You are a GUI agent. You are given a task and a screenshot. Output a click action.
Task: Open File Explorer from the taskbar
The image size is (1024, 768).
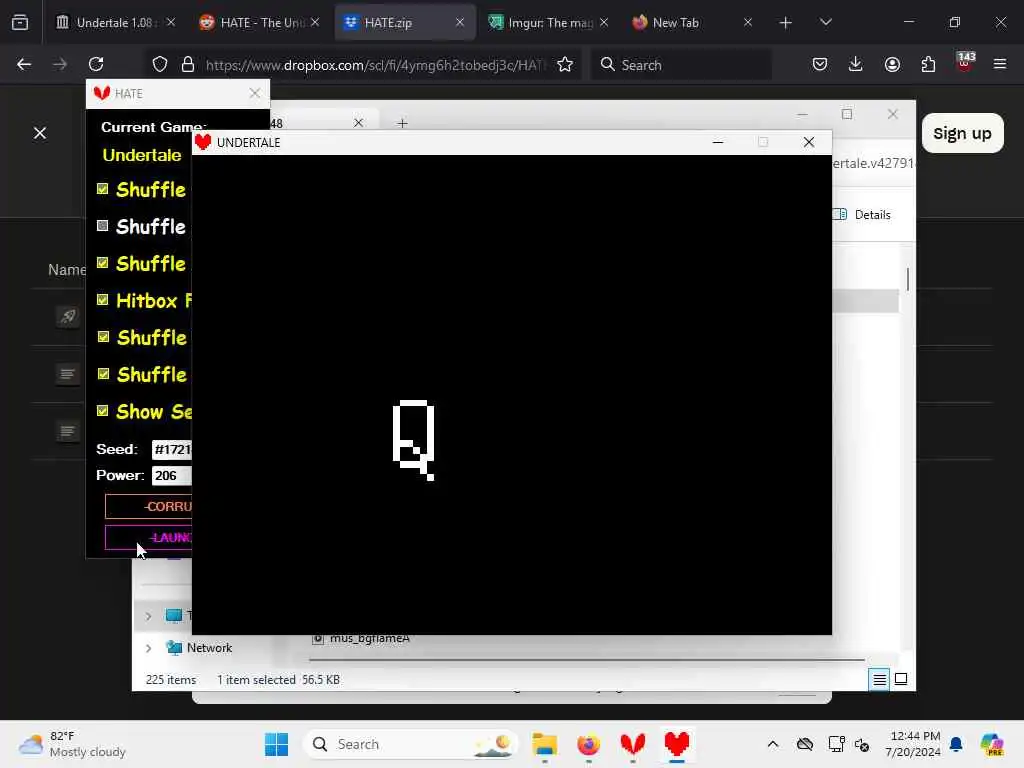544,744
